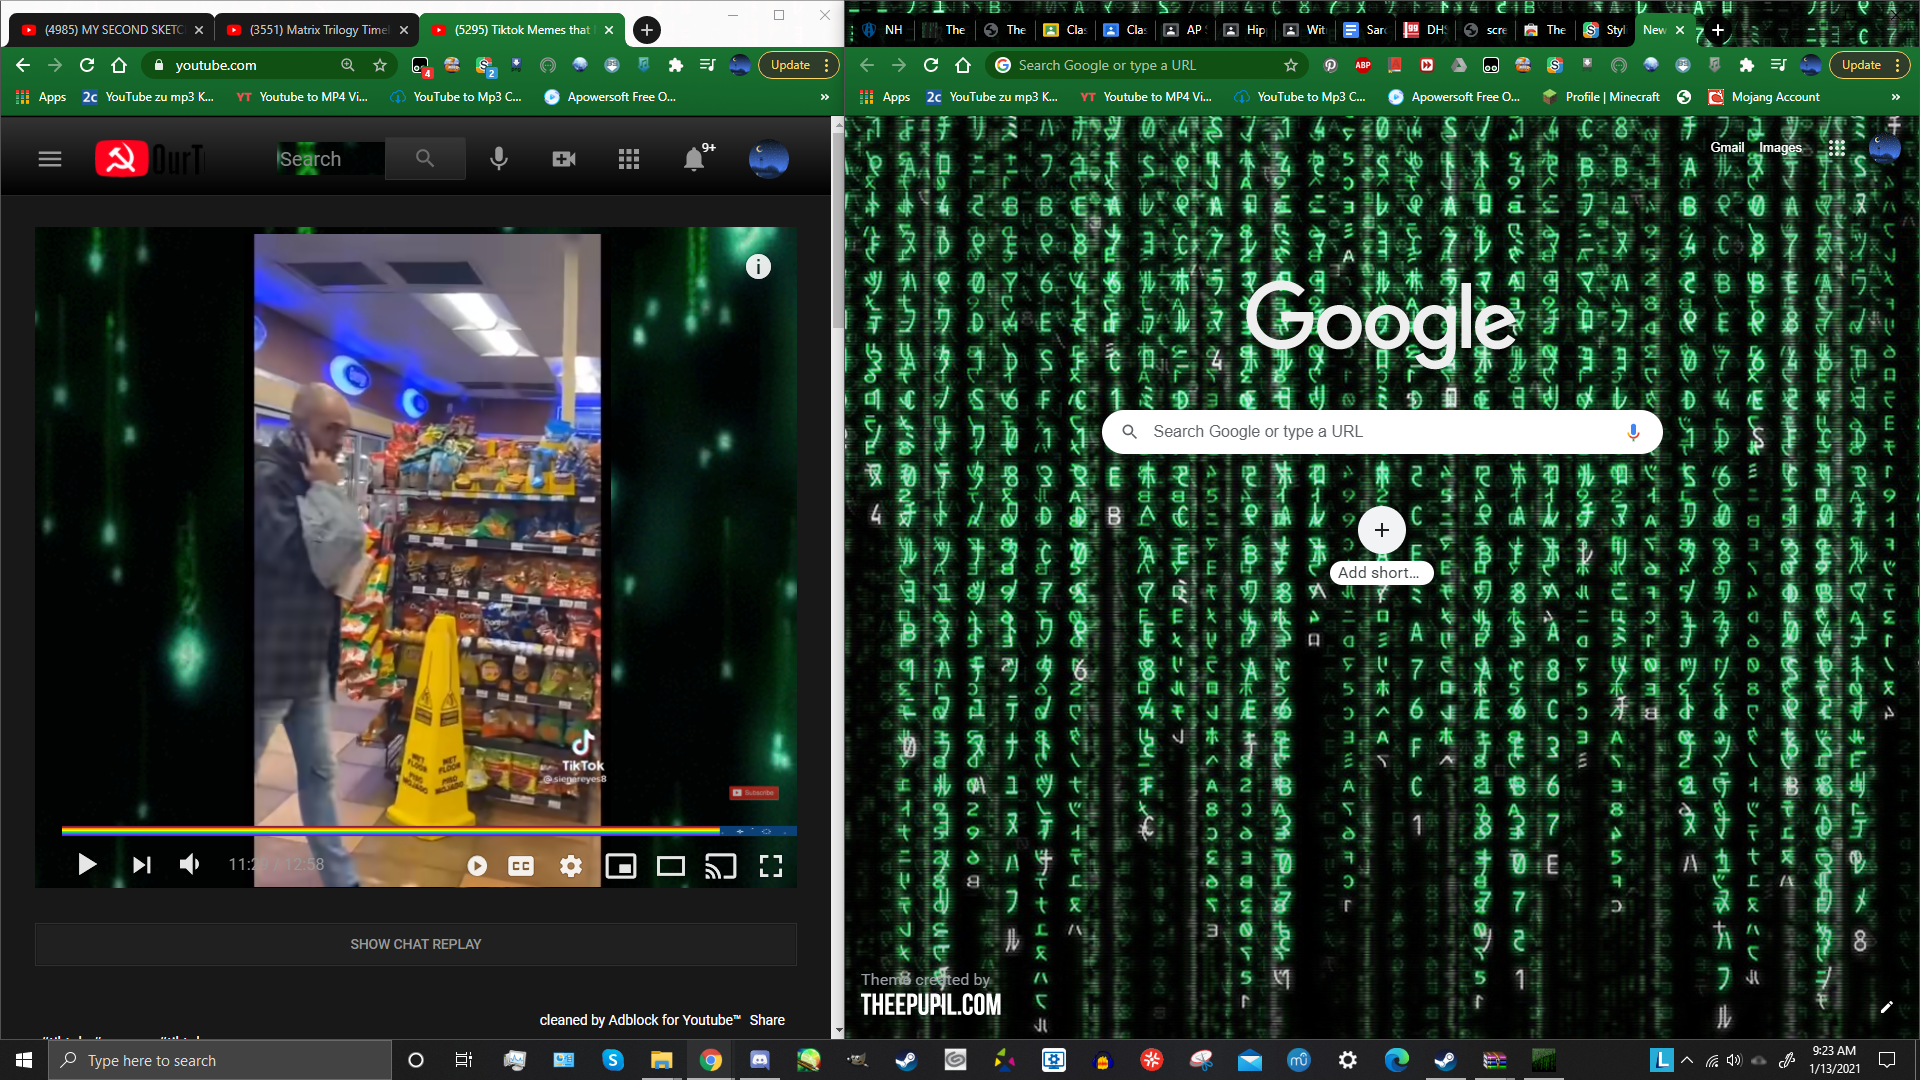1920x1080 pixels.
Task: Cast video to a TV
Action: point(720,866)
